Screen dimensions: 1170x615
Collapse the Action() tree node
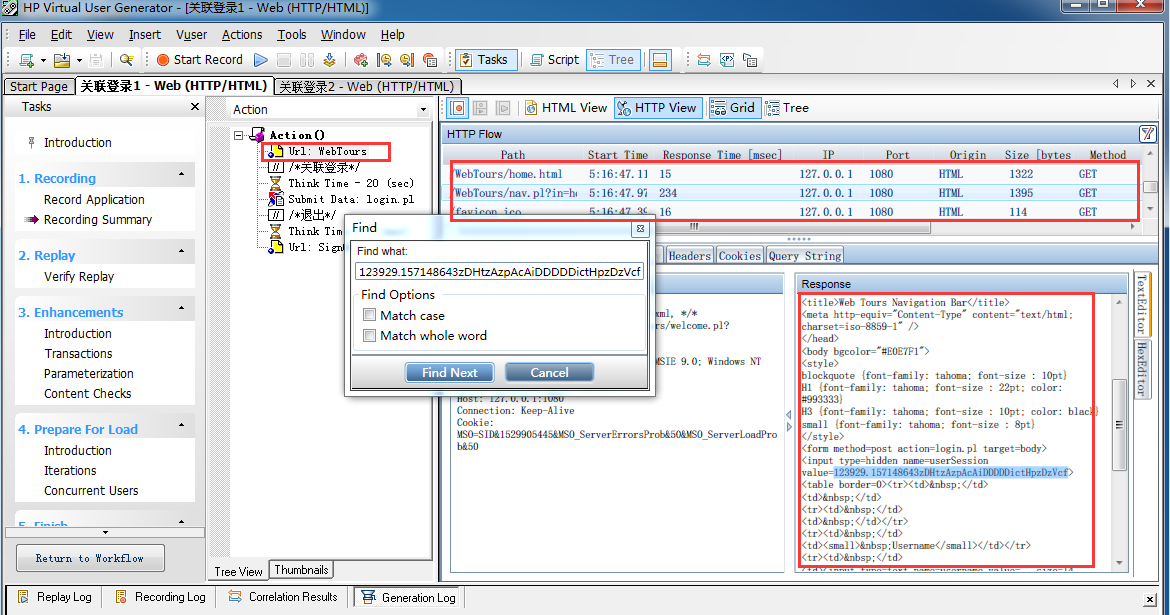239,135
